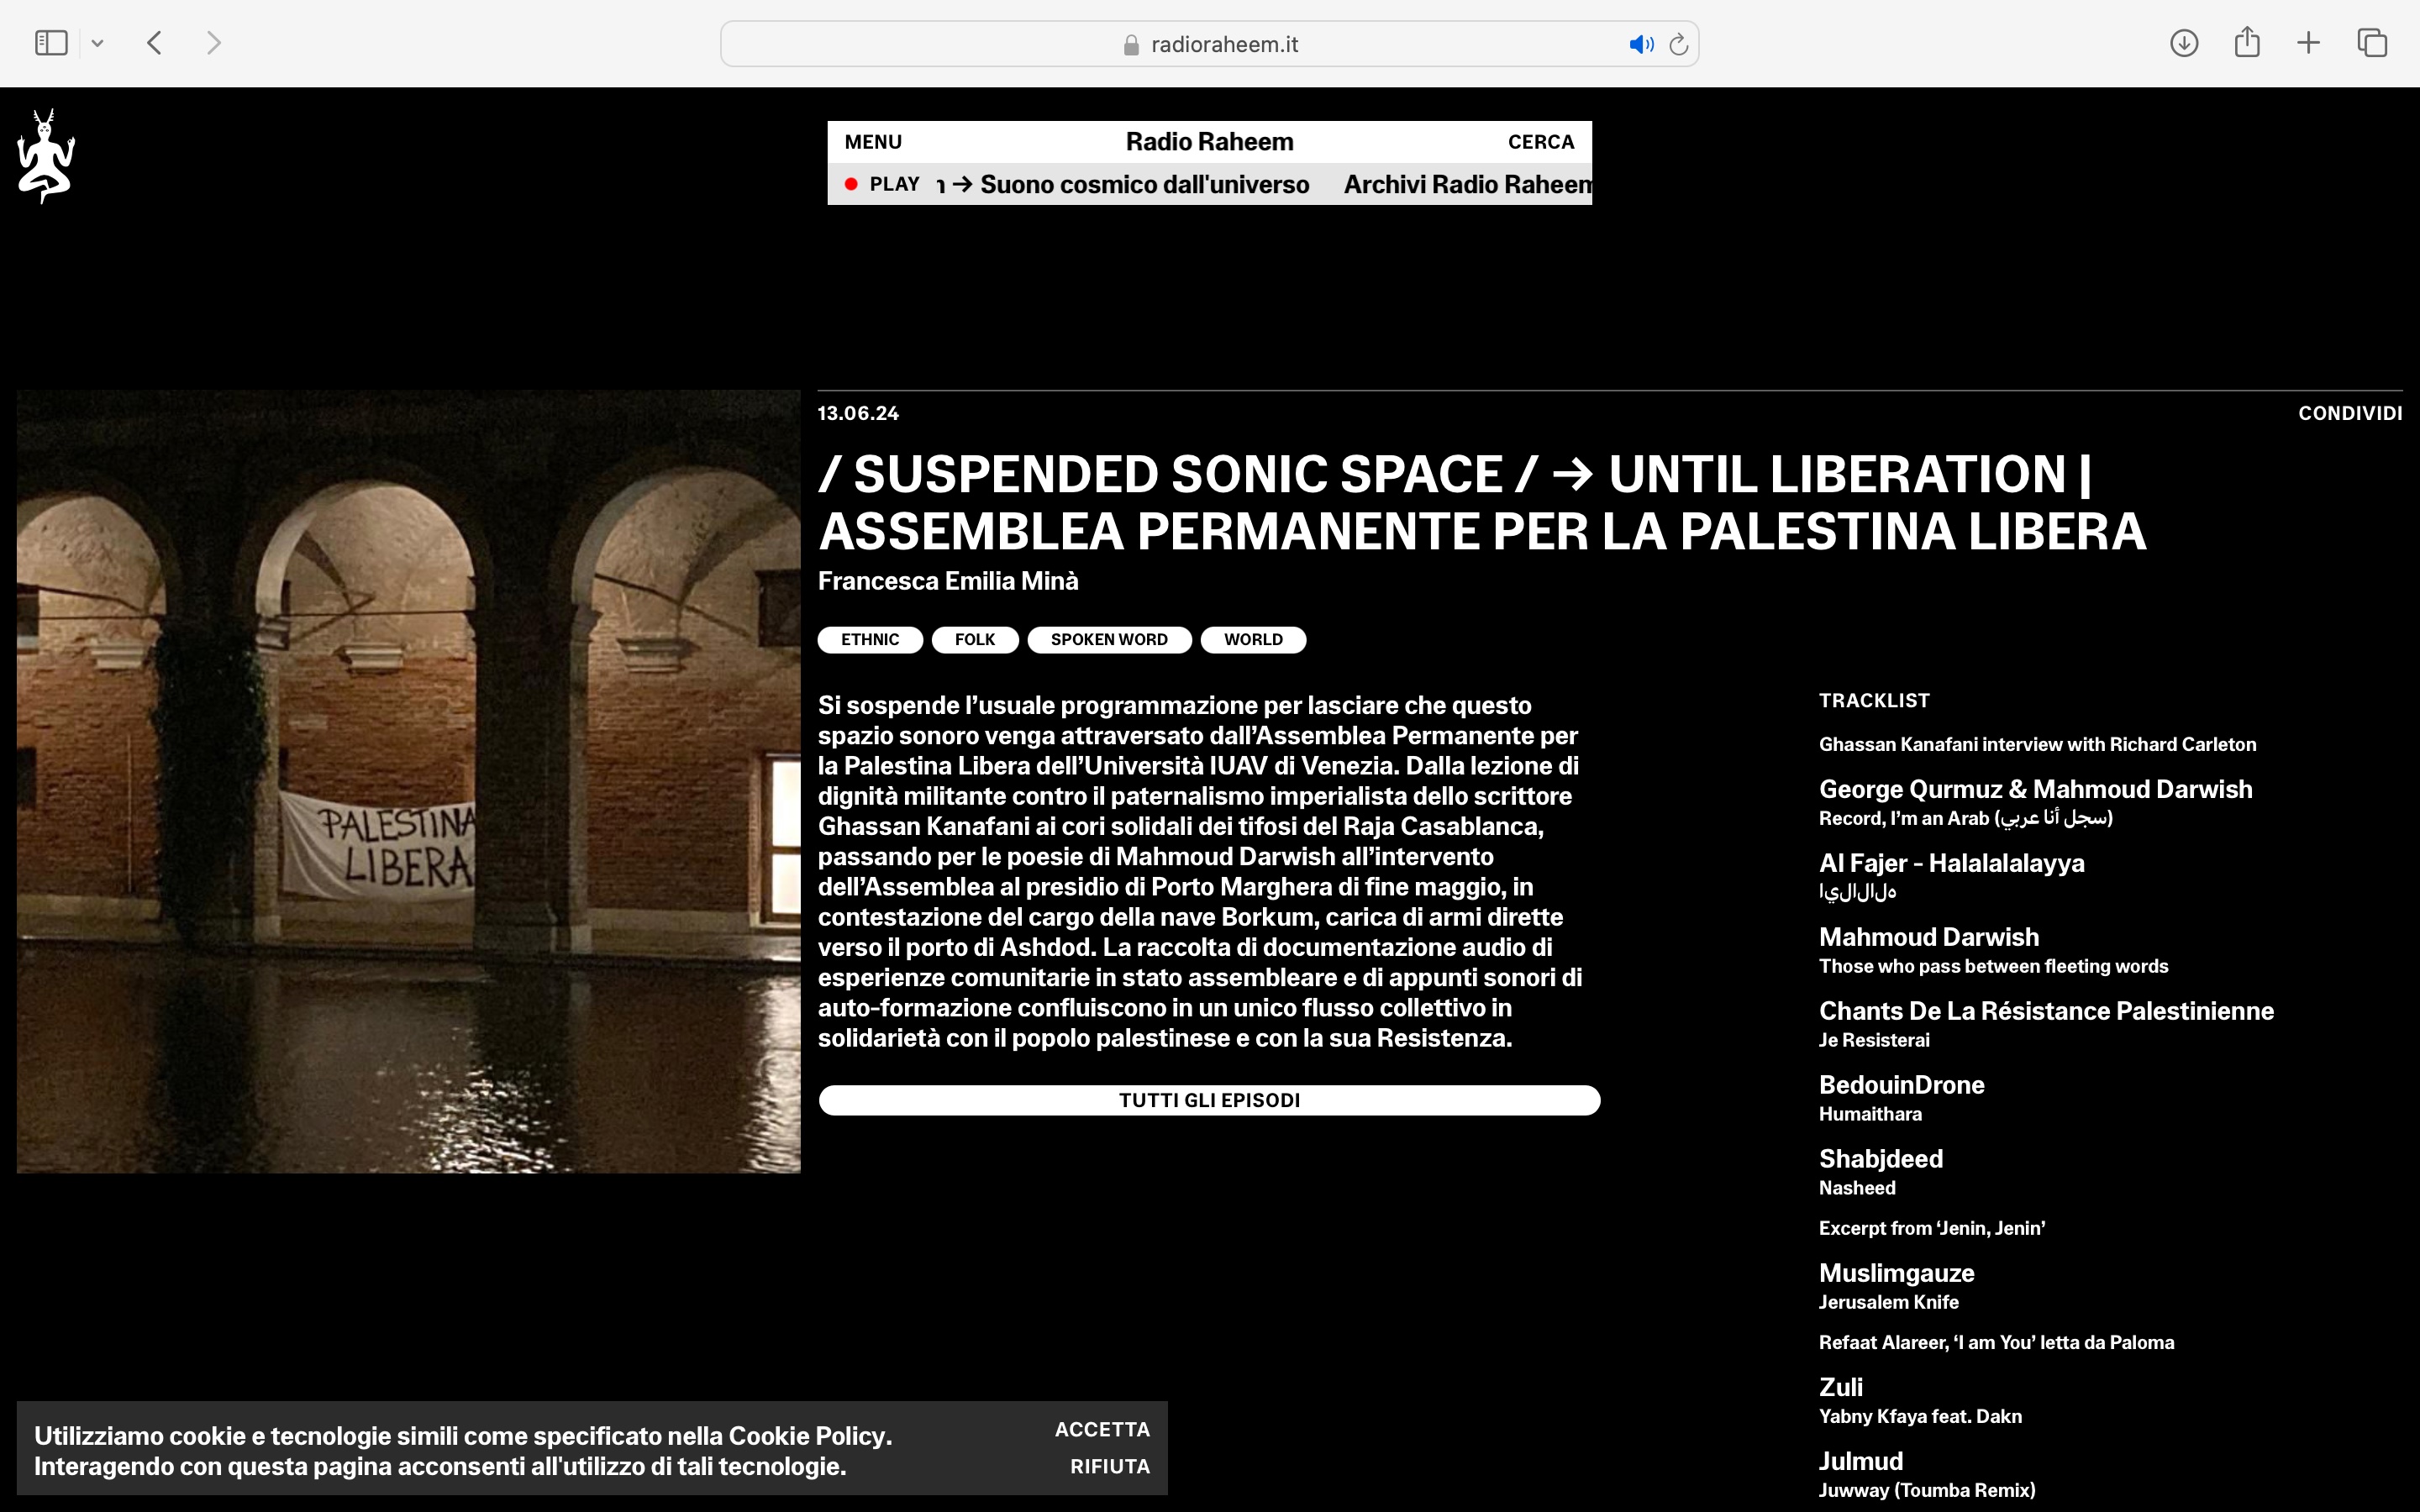Show Safari downloads
2420x1512 pixels.
tap(2184, 43)
